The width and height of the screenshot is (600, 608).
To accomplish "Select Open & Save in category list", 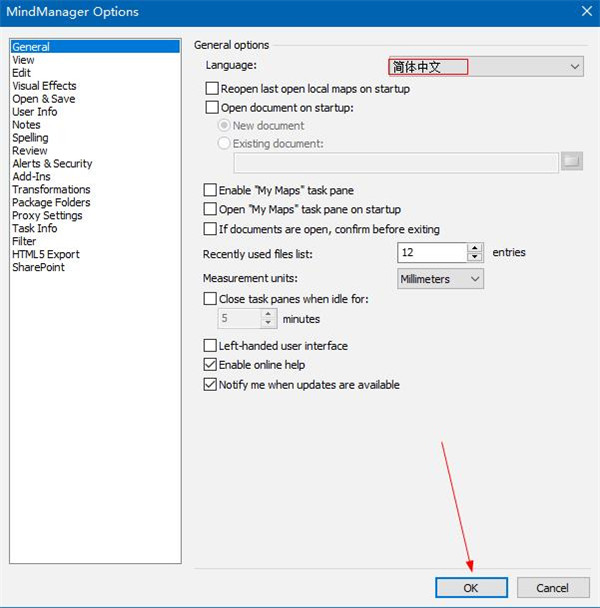I will tap(43, 99).
